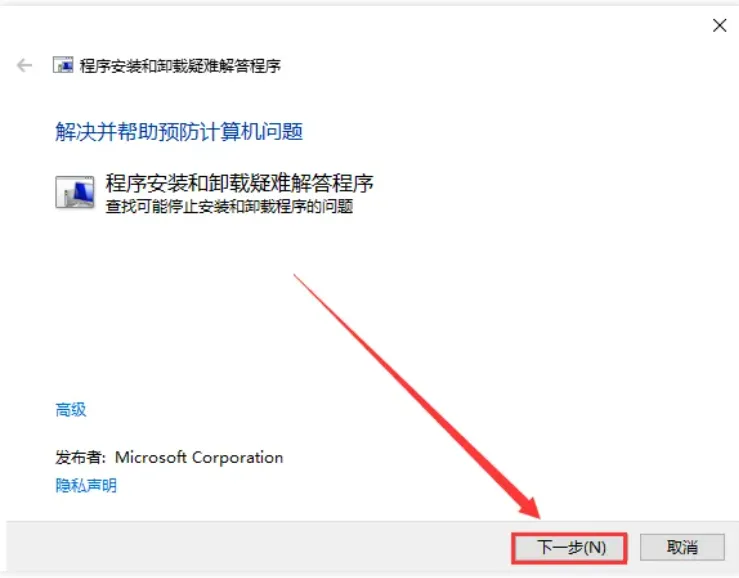Click the 发布者 publisher label
This screenshot has height=578, width=739.
coord(81,457)
